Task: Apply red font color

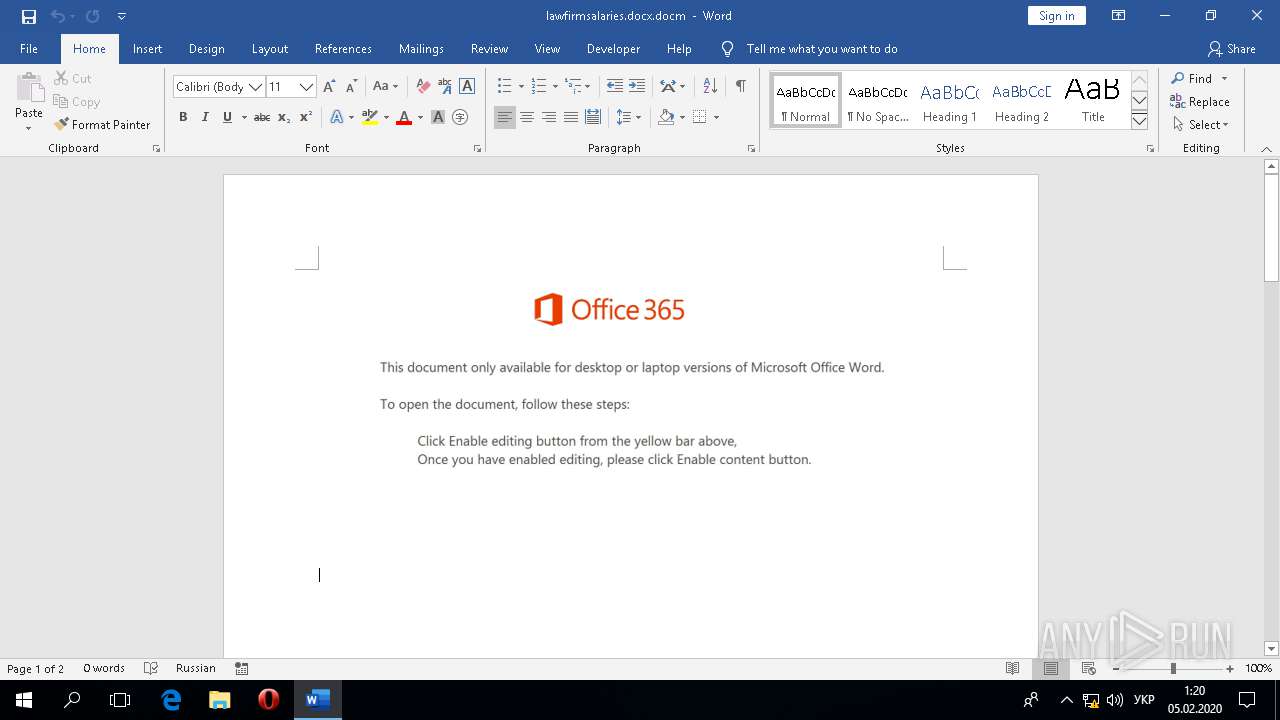Action: click(x=403, y=117)
